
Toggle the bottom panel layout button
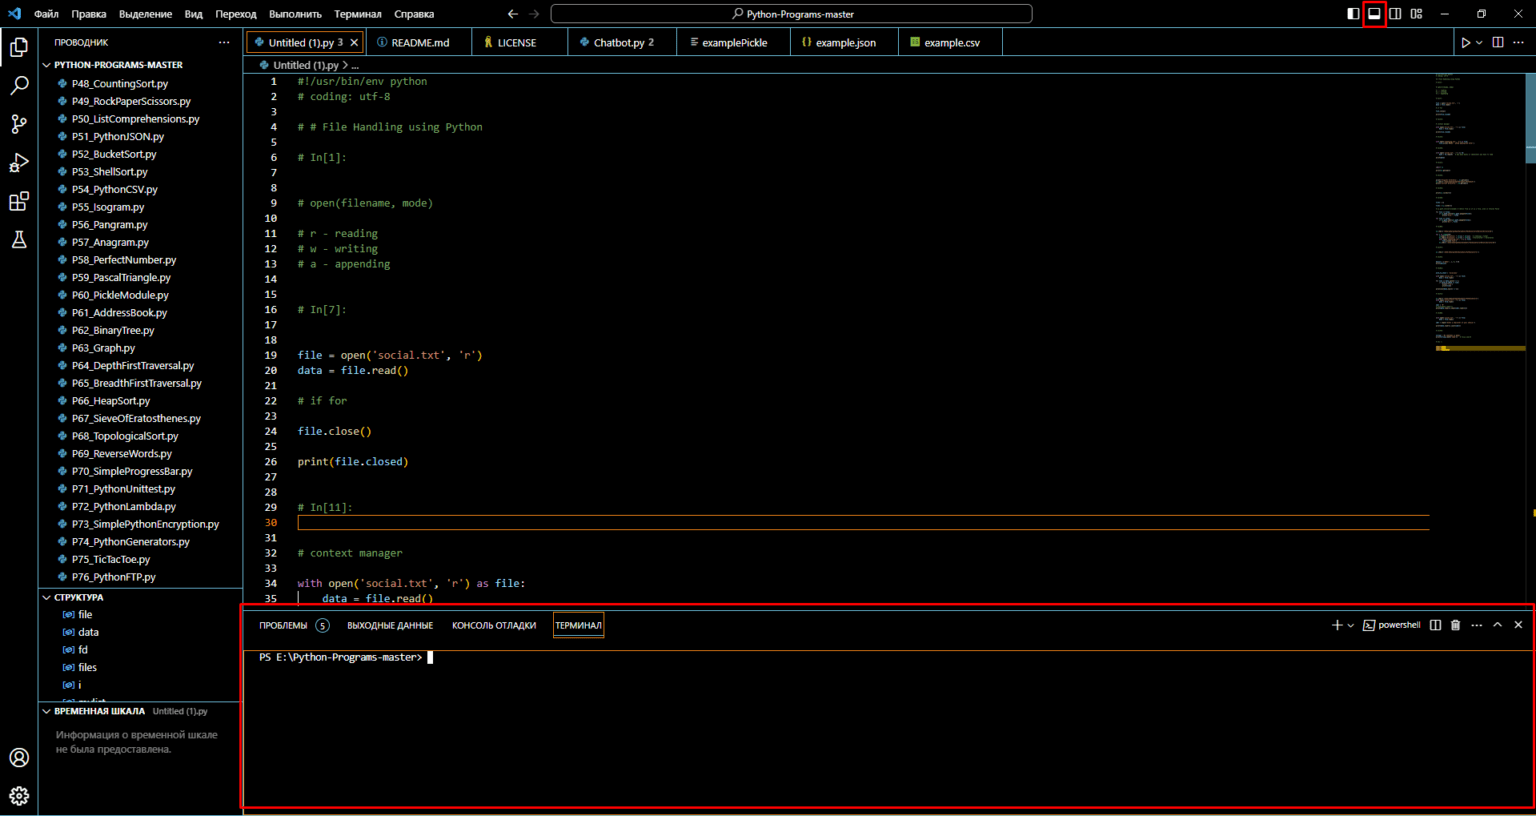click(1374, 14)
